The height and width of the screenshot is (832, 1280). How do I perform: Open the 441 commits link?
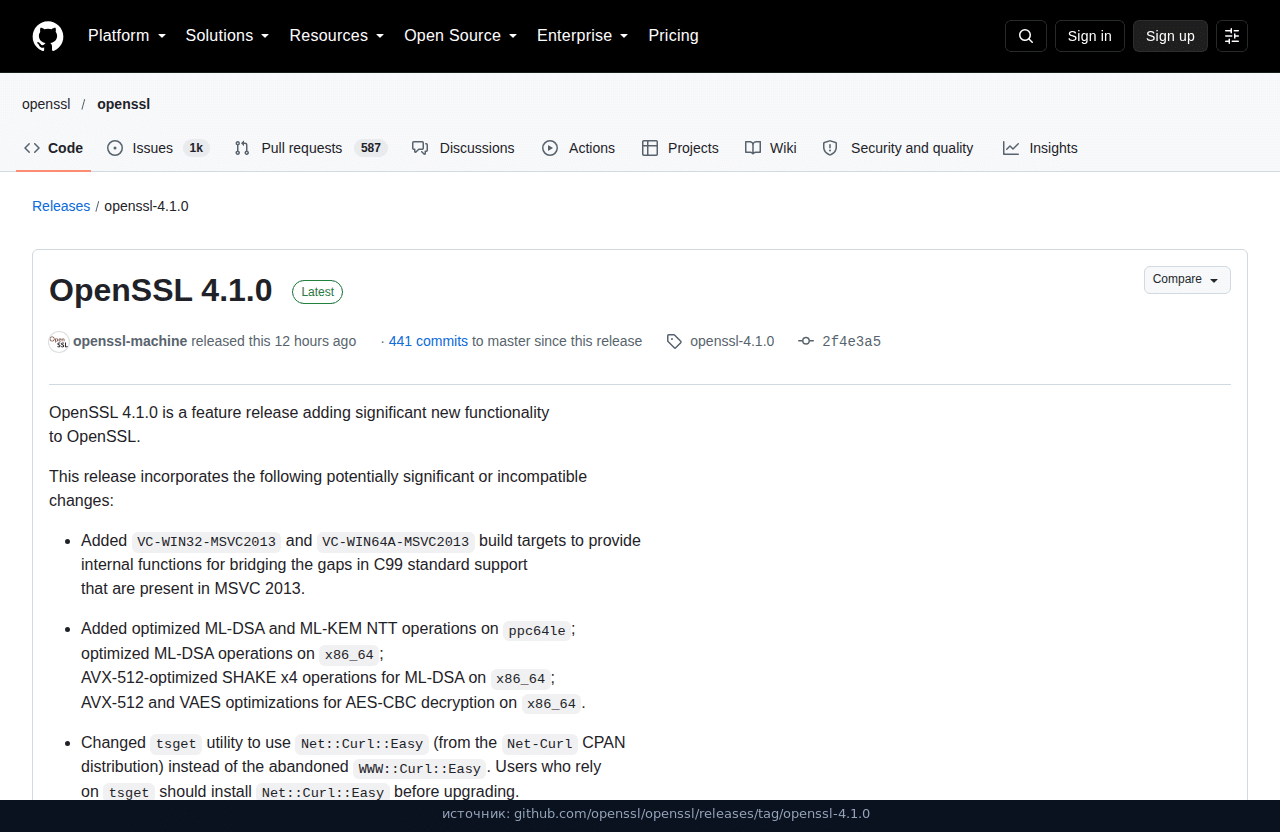[428, 341]
